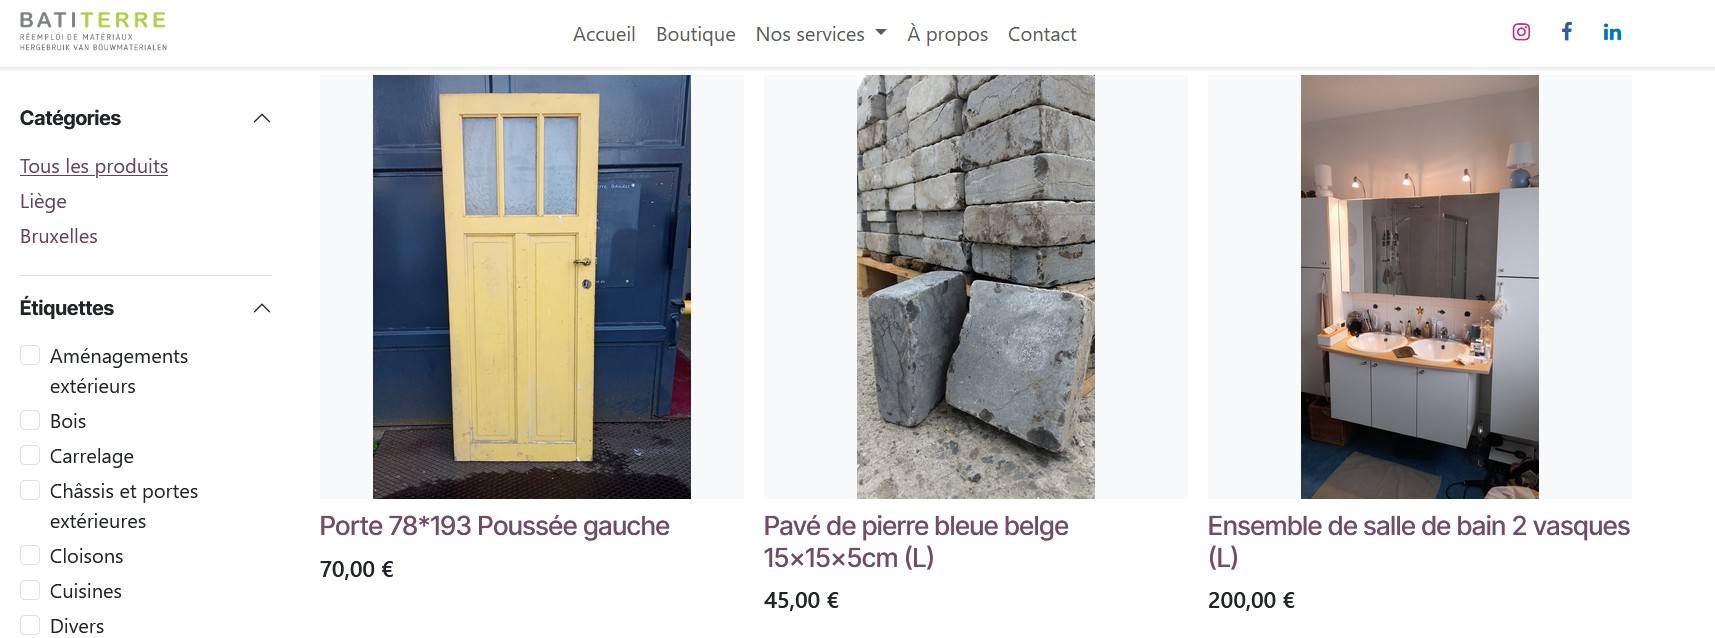Enable the Bois tag filter
The width and height of the screenshot is (1715, 638).
click(30, 420)
